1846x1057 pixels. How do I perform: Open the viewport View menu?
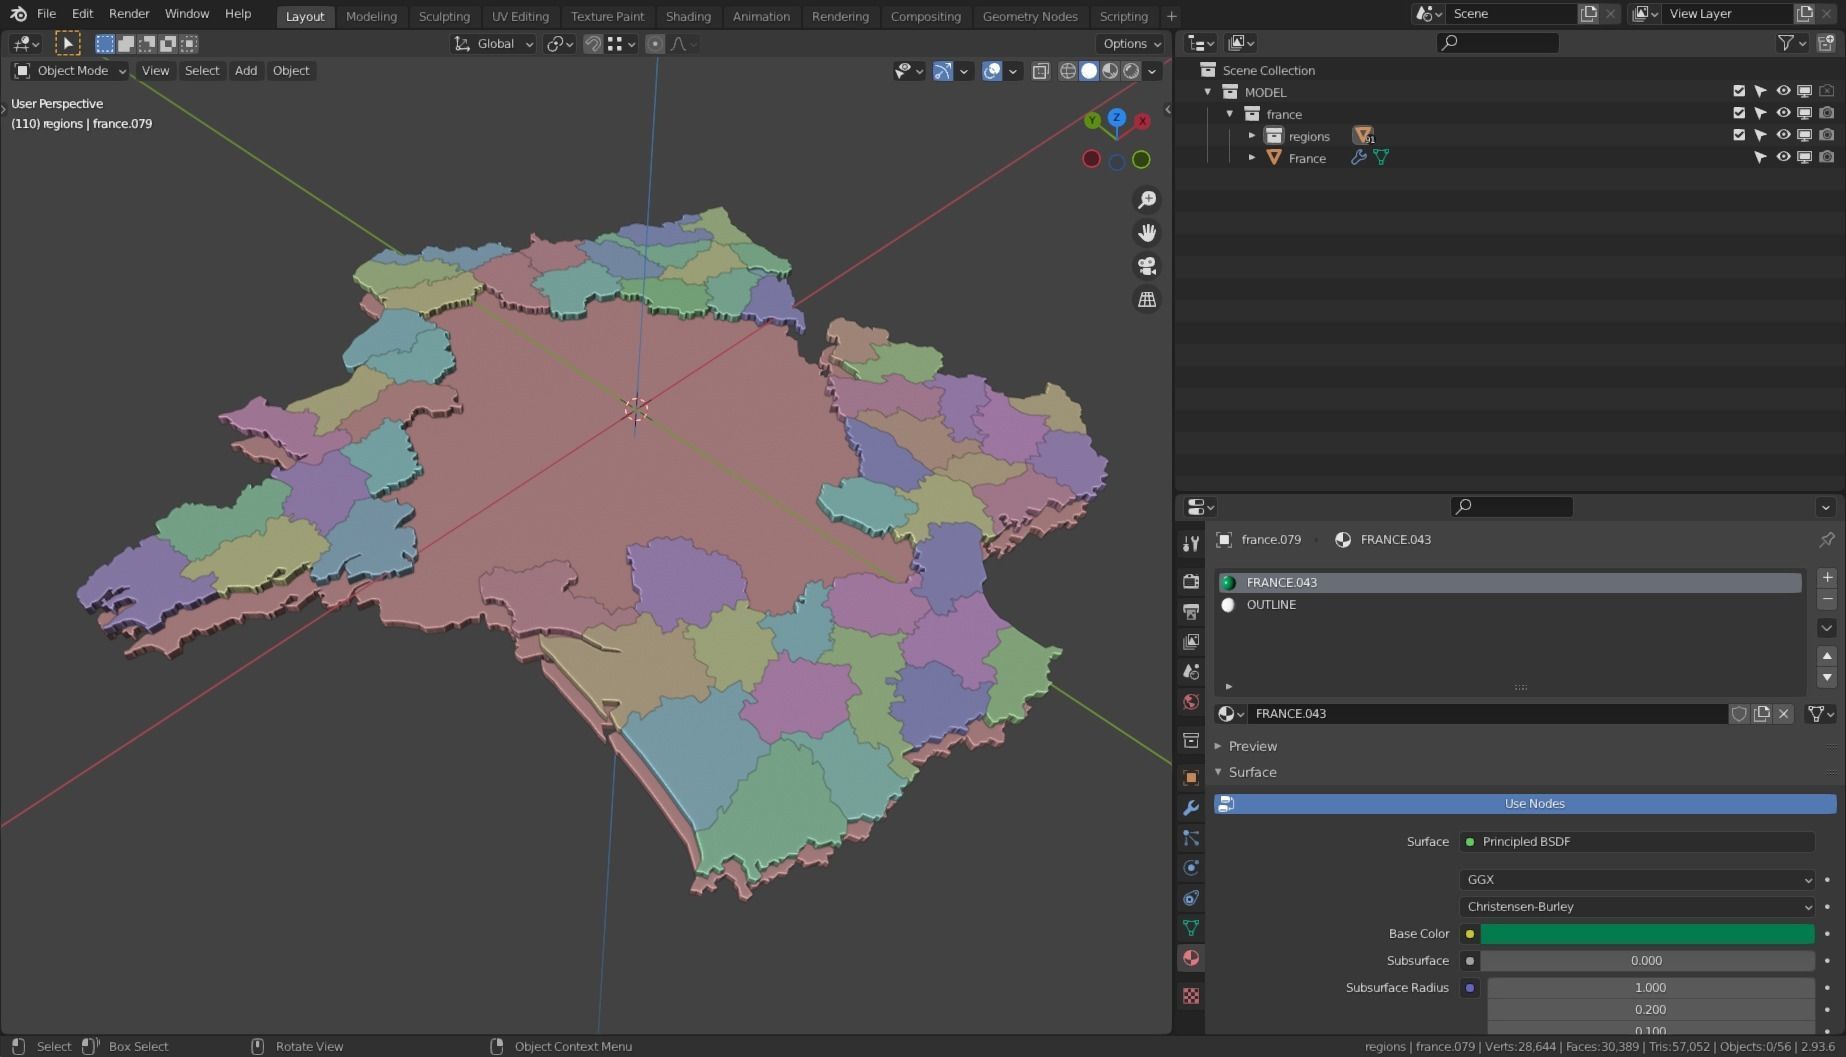155,71
